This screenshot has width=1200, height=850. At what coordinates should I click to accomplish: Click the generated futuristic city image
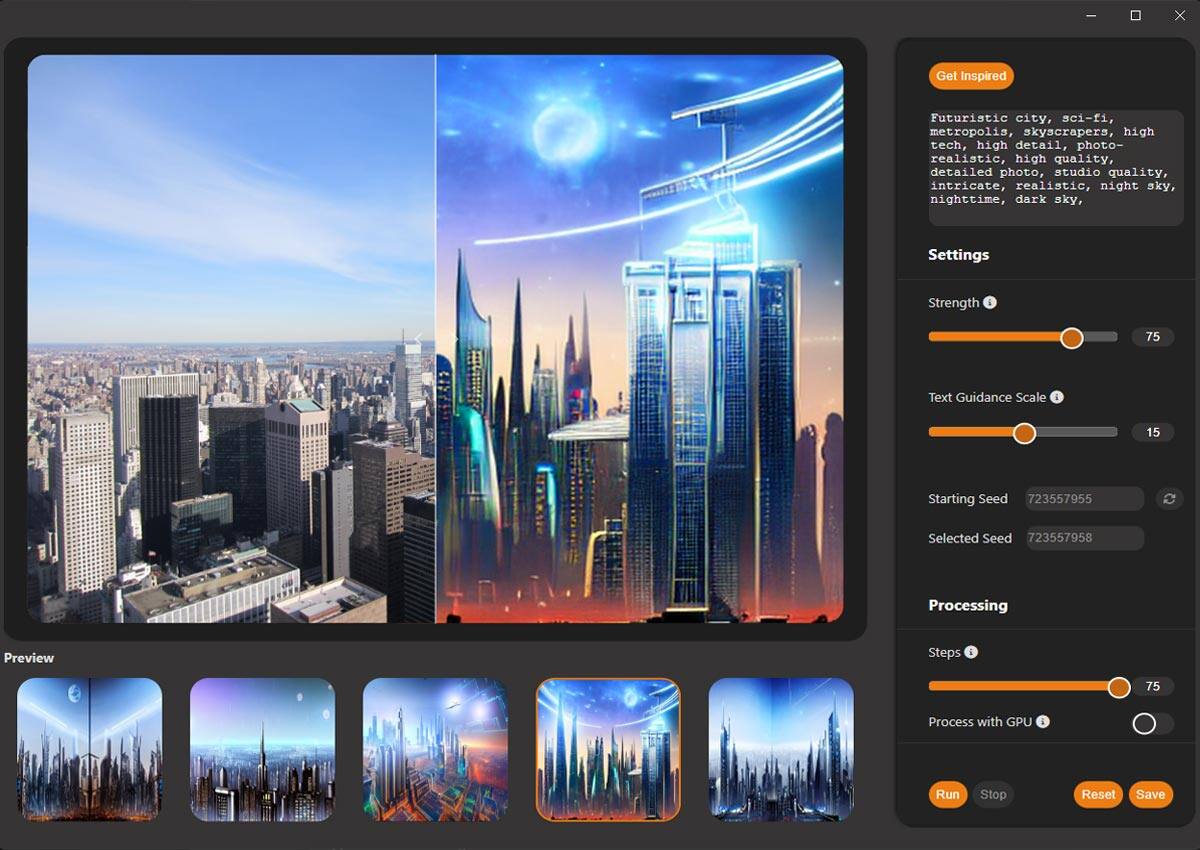pyautogui.click(x=640, y=339)
